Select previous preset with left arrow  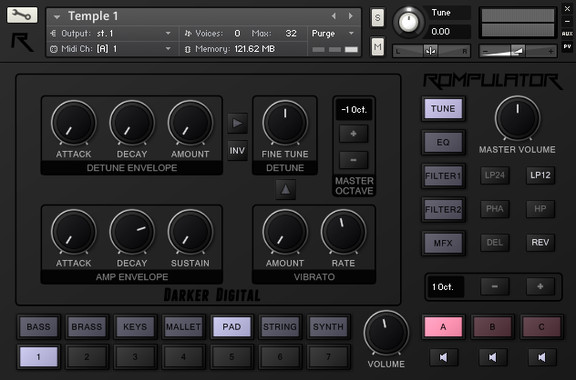(334, 16)
